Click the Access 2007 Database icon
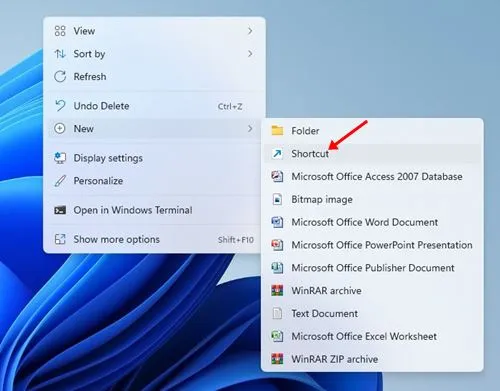The image size is (500, 391). click(277, 176)
